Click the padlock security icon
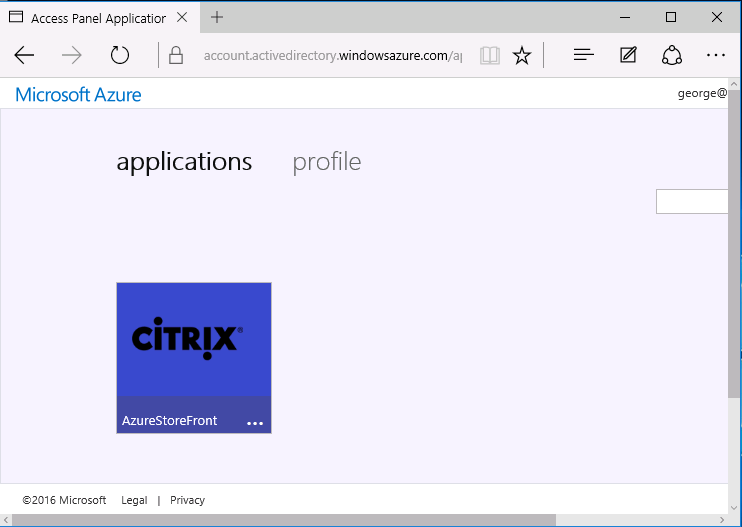This screenshot has height=527, width=742. tap(176, 55)
